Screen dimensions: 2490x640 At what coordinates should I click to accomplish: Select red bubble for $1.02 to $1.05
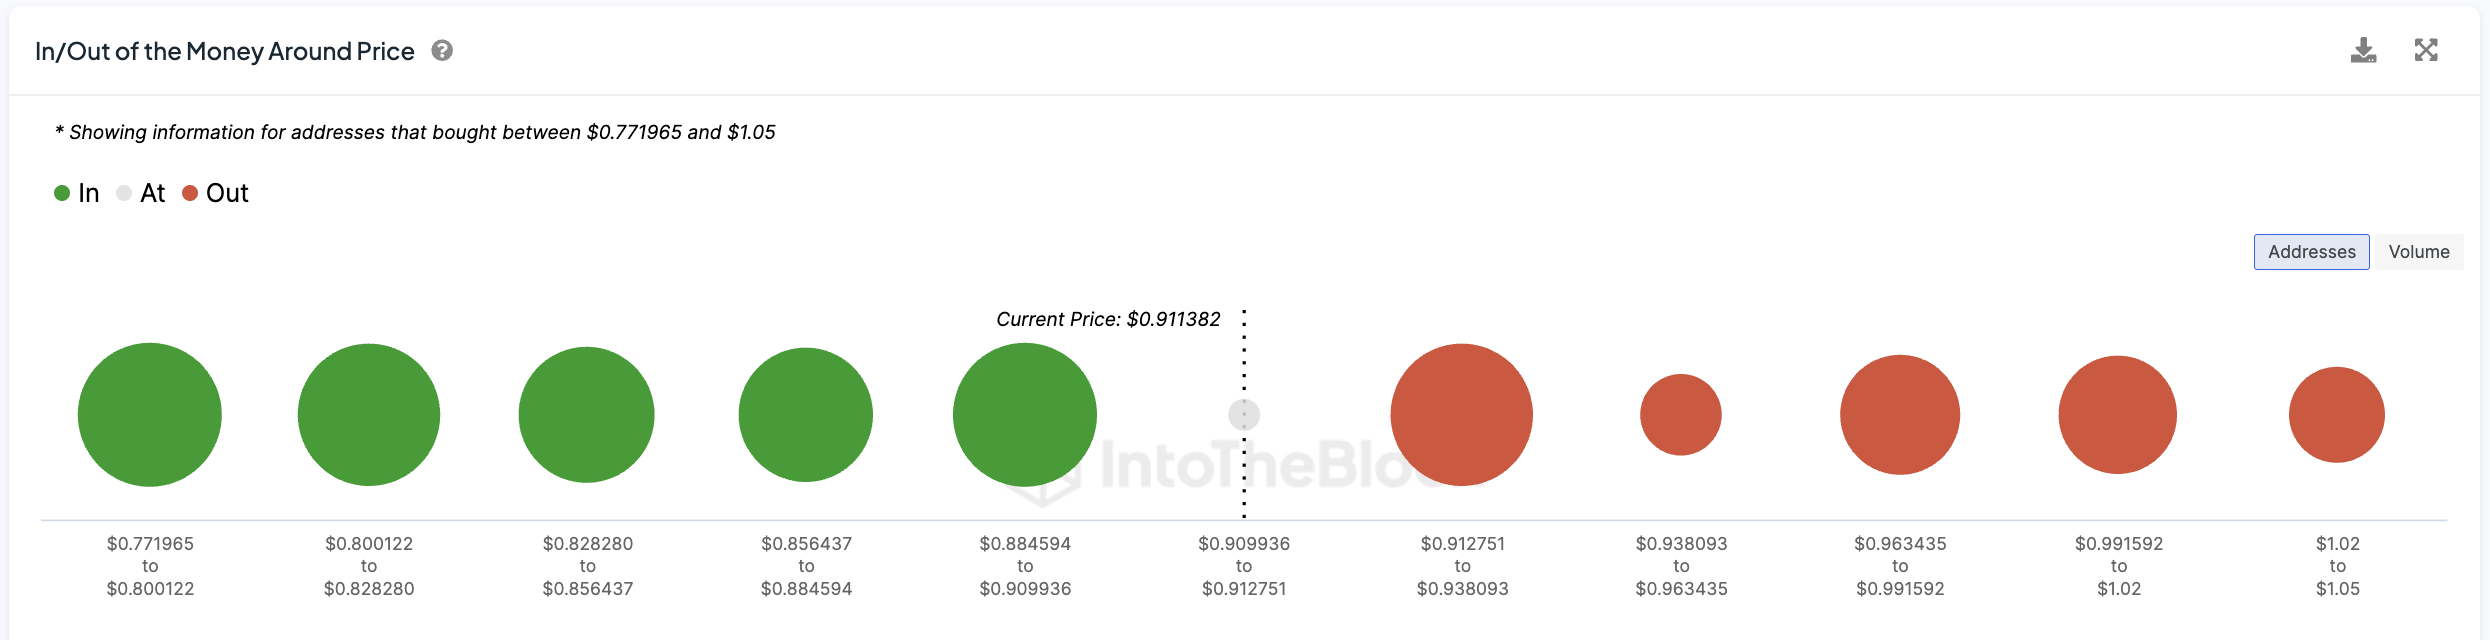[2337, 415]
